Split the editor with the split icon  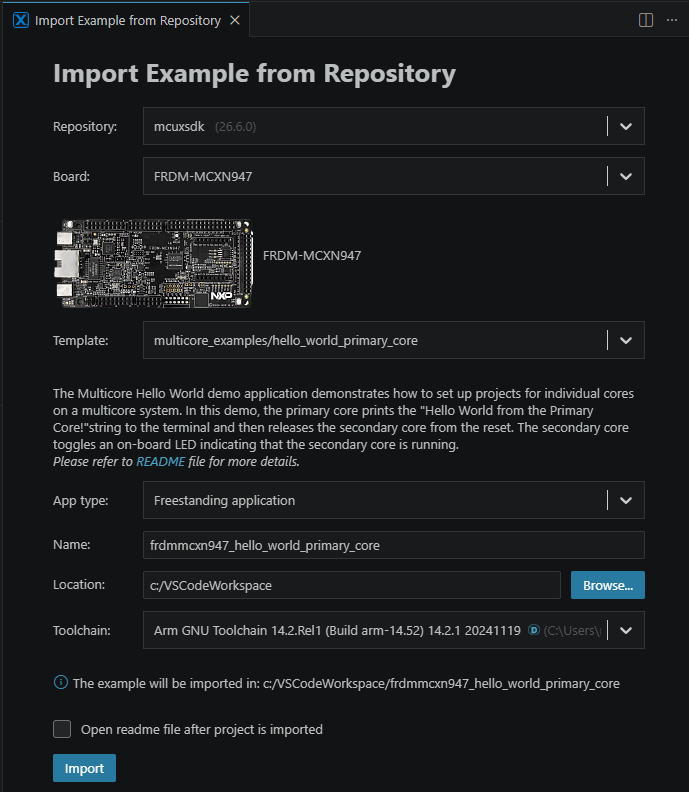coord(646,20)
